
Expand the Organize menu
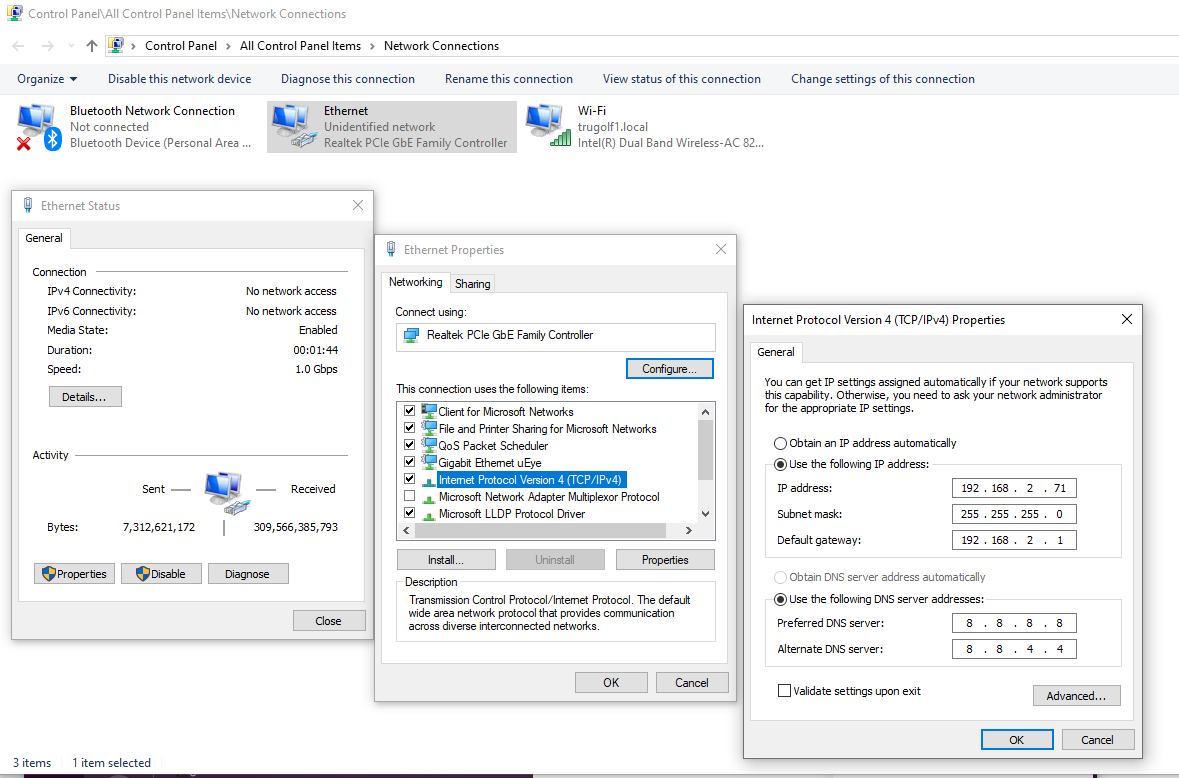pos(47,79)
